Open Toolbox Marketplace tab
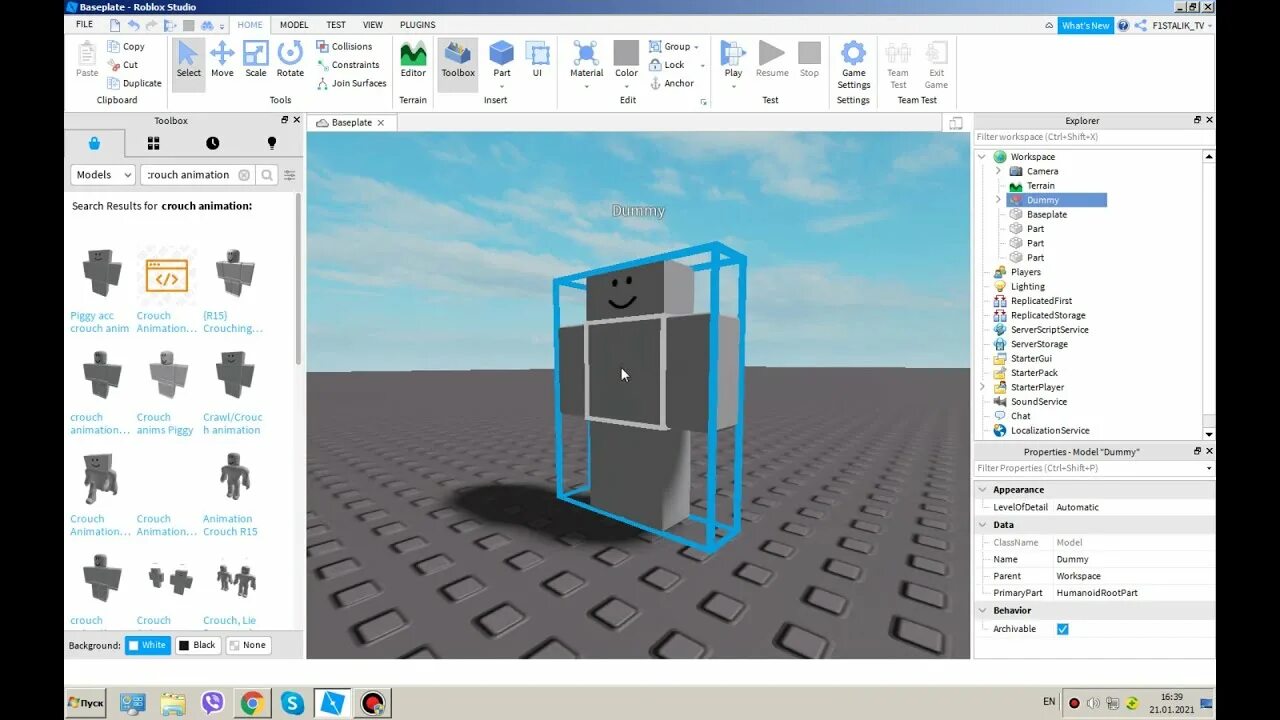The width and height of the screenshot is (1280, 720). click(94, 143)
